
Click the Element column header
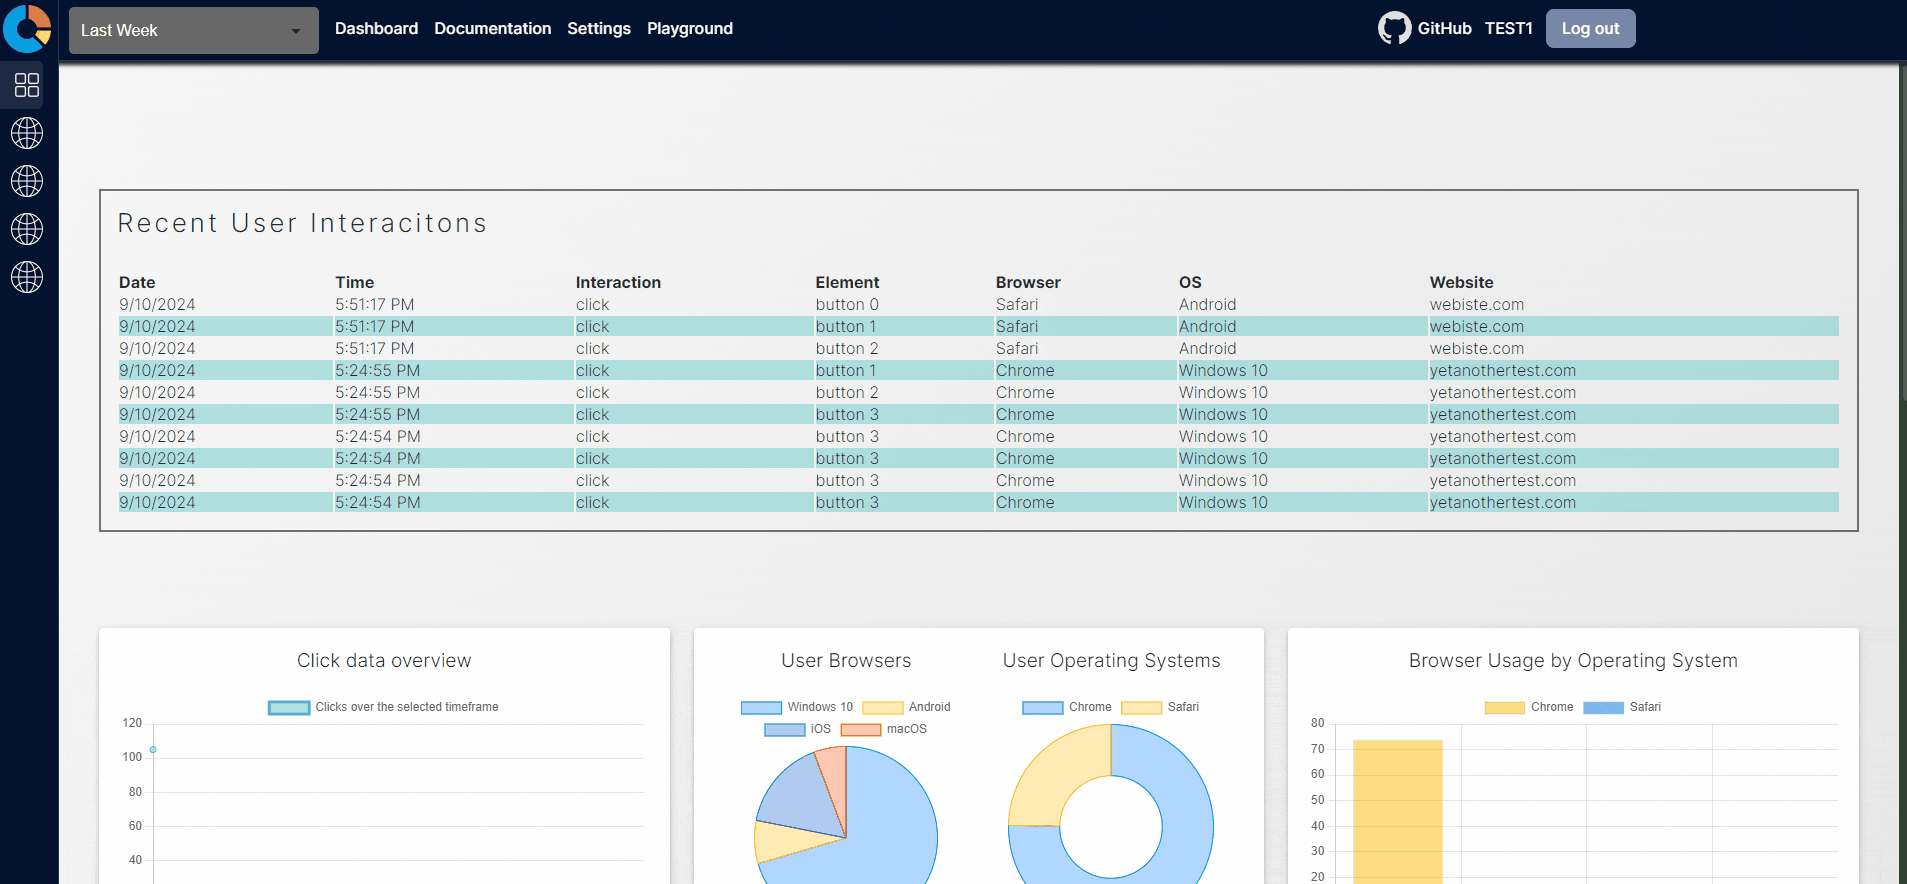[x=847, y=283]
